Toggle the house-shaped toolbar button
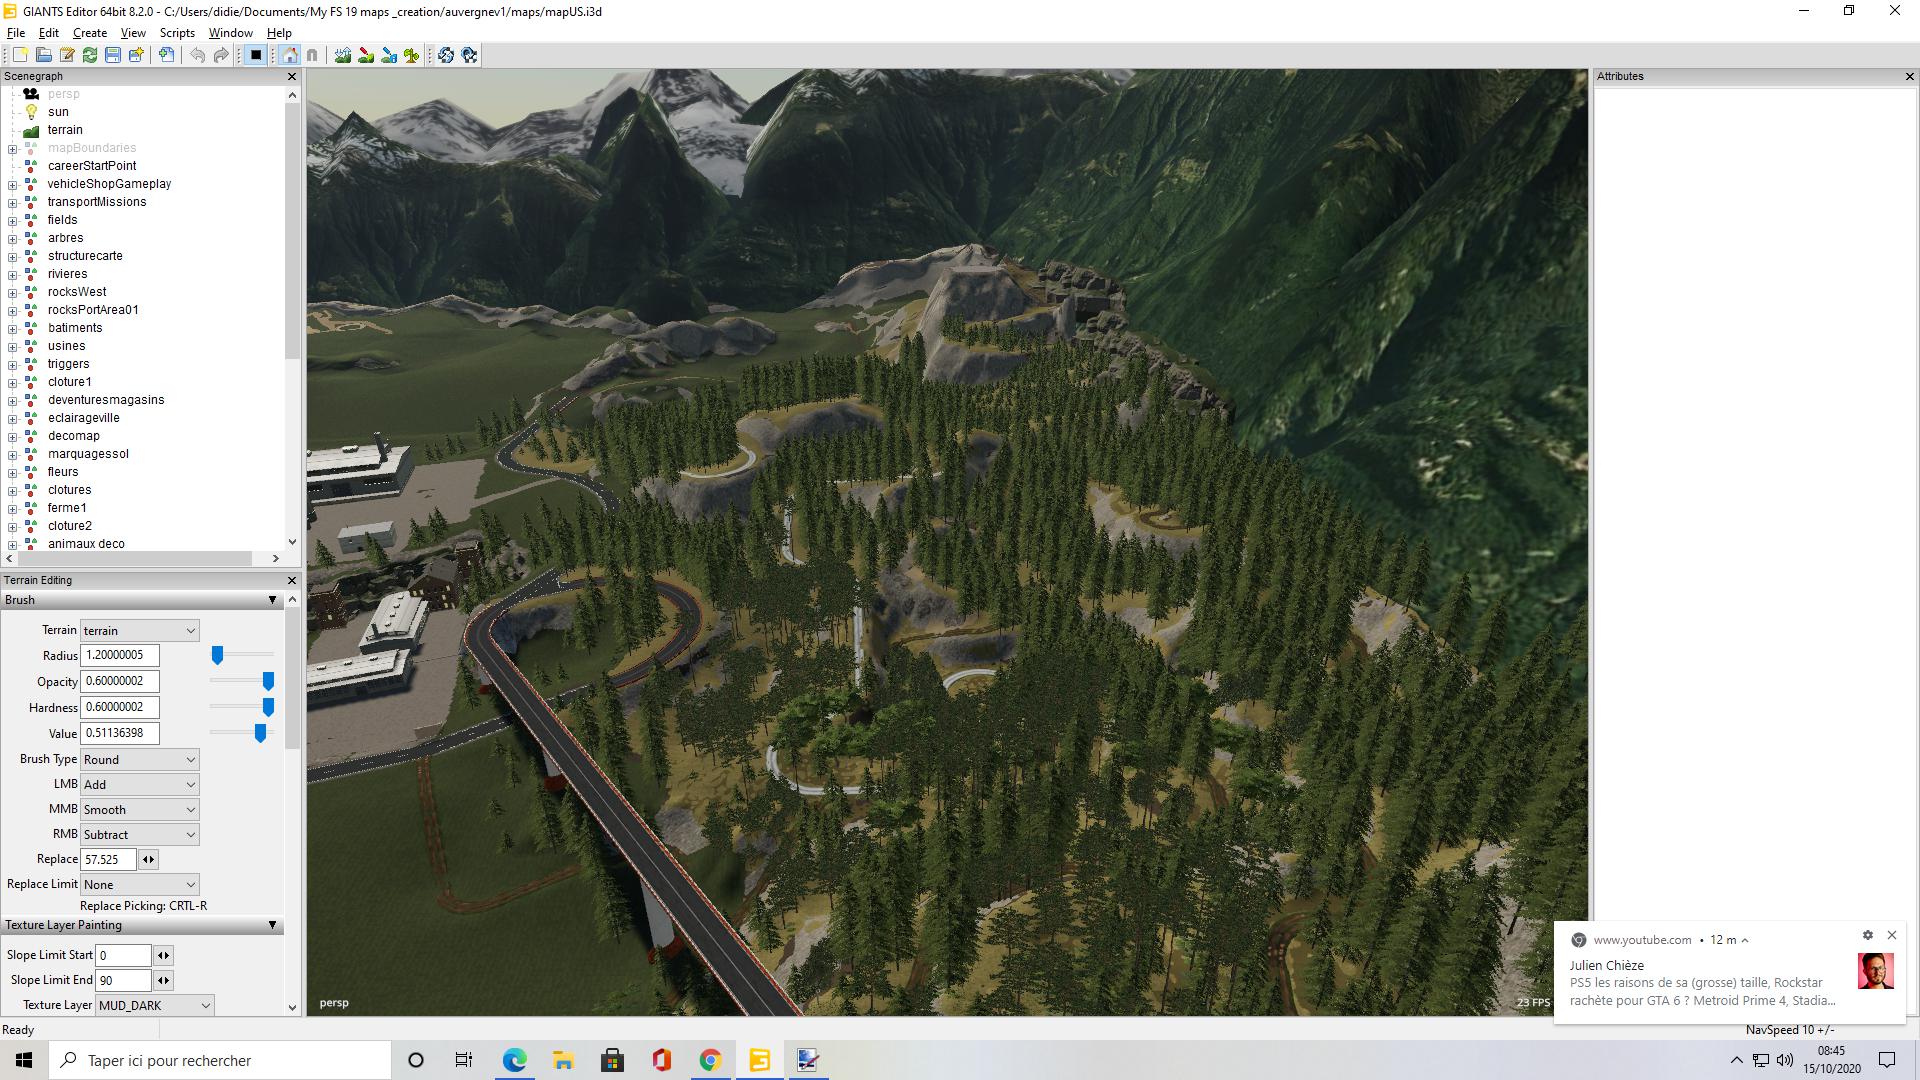Screen dimensions: 1920x1080 pos(289,55)
